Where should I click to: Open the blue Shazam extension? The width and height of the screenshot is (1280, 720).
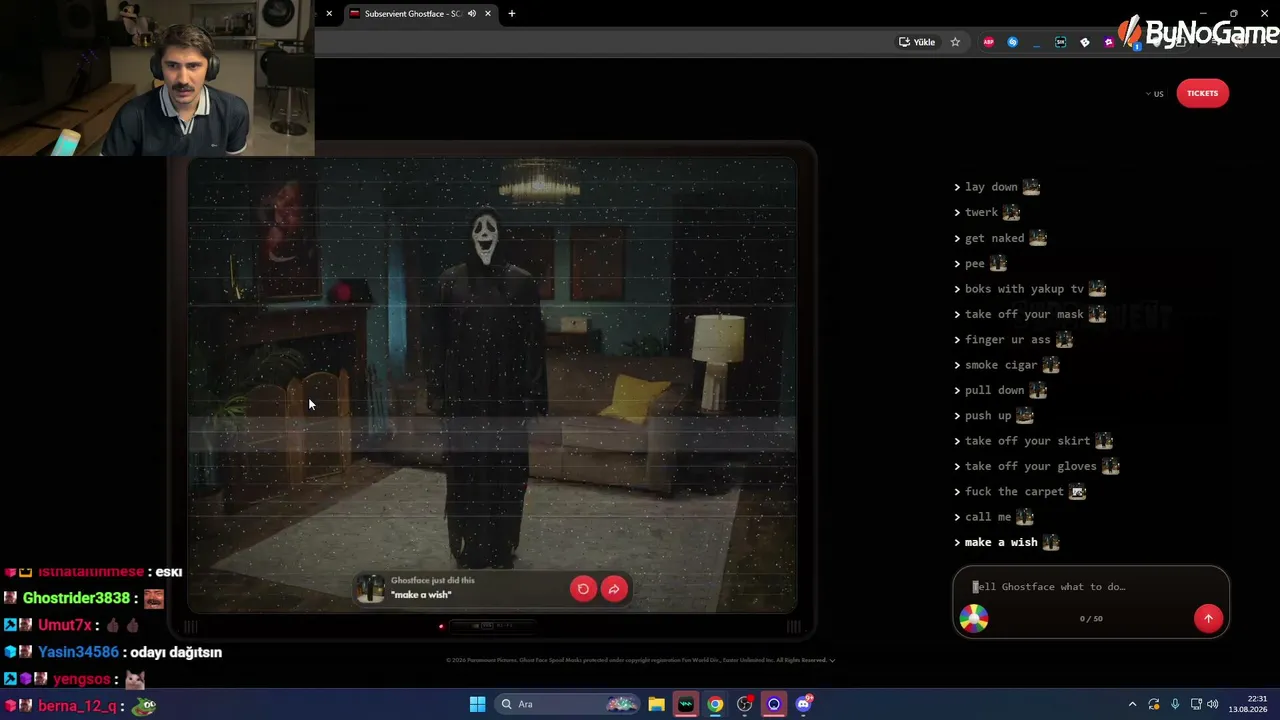[1013, 42]
